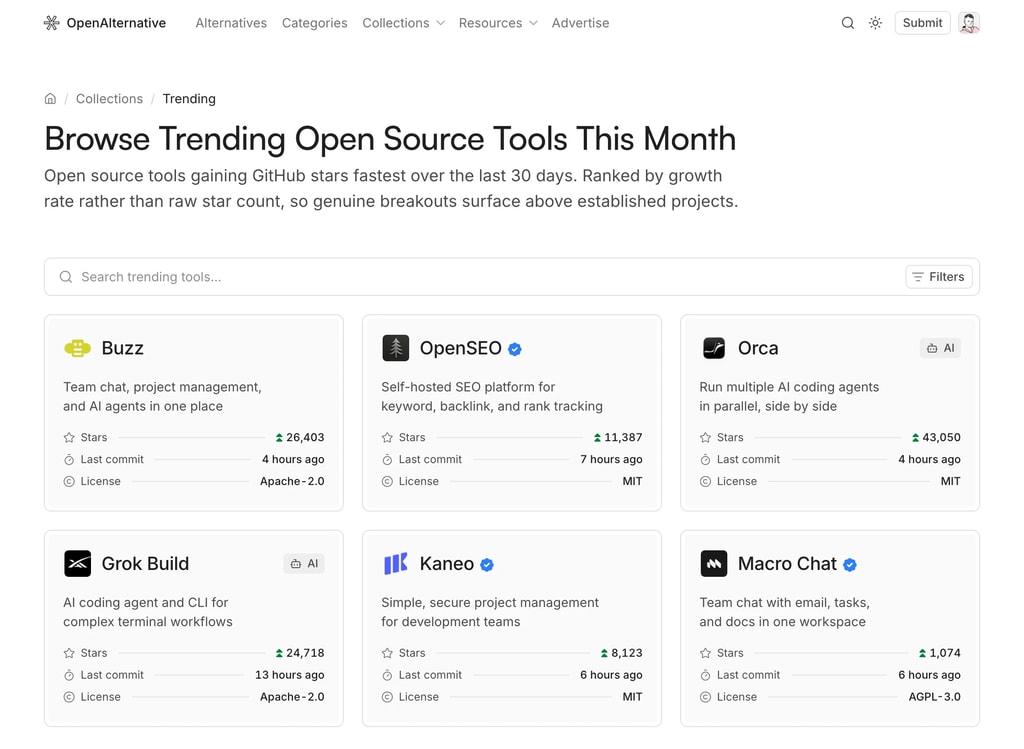Image resolution: width=1024 pixels, height=749 pixels.
Task: Open the Macro Chat tool title
Action: (787, 564)
